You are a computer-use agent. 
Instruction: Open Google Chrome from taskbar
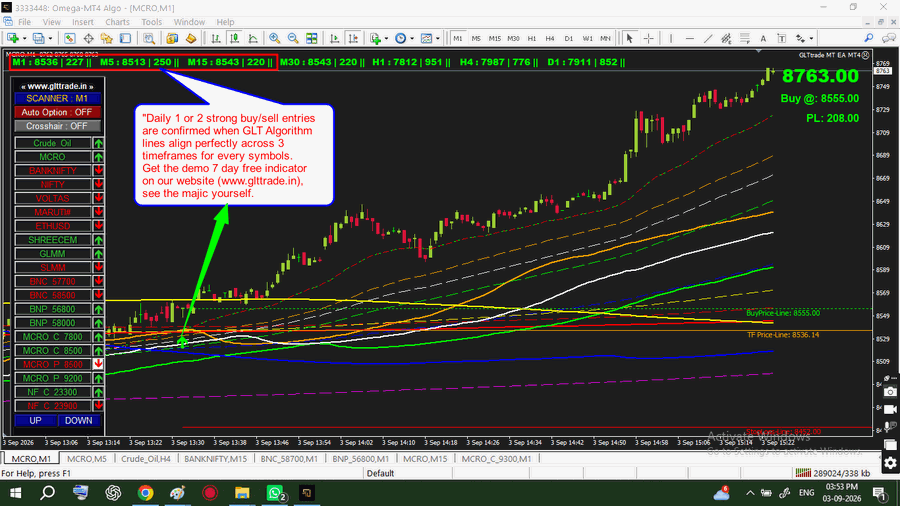pyautogui.click(x=145, y=493)
